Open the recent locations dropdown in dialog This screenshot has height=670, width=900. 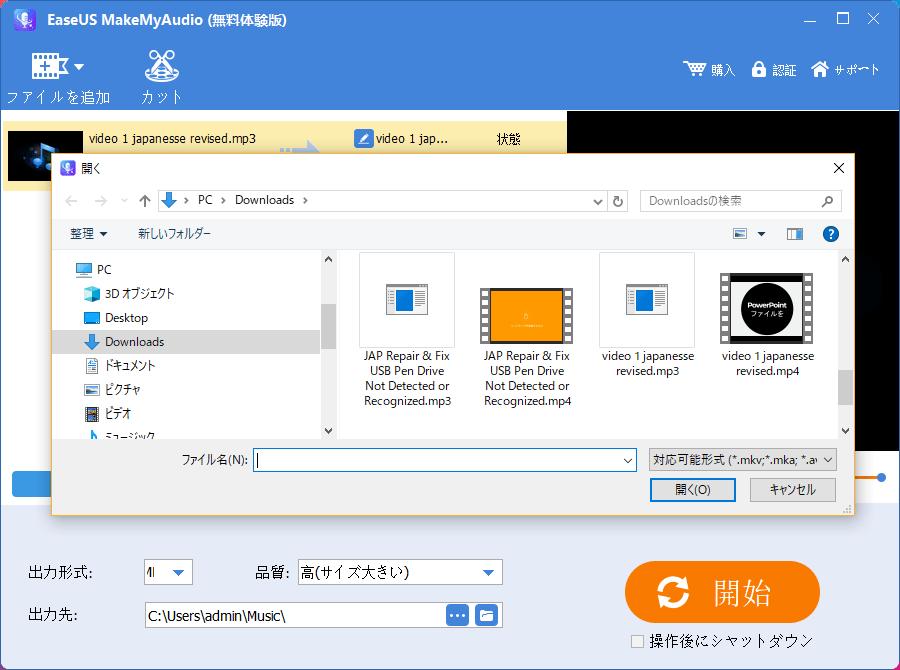(x=124, y=200)
